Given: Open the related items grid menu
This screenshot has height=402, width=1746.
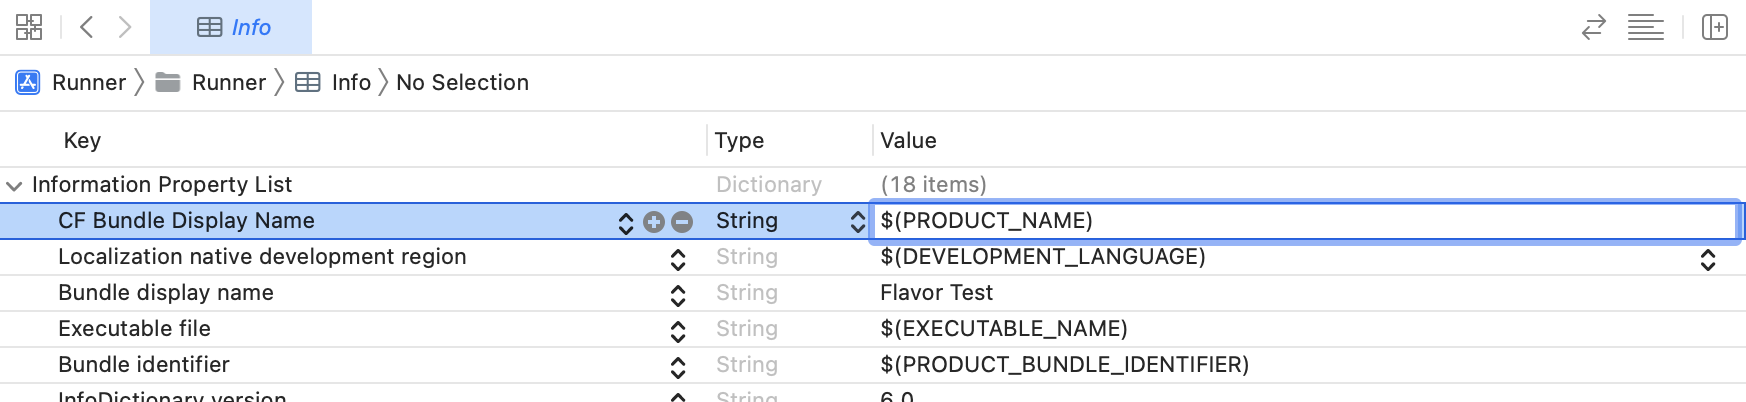Looking at the screenshot, I should (x=29, y=27).
